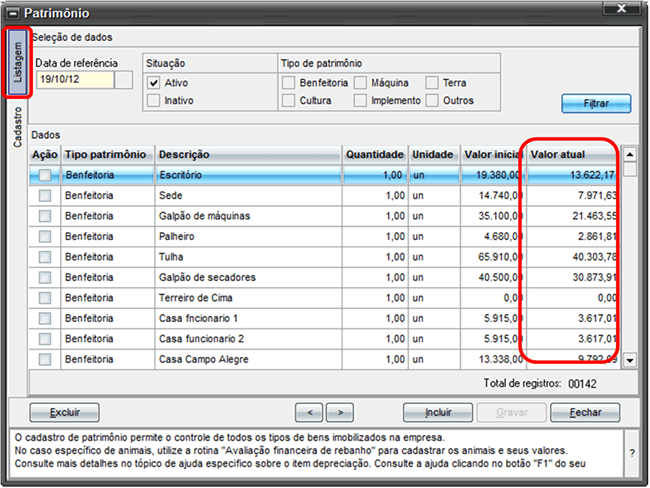Click the 7.971,63 current value cell

coord(574,195)
